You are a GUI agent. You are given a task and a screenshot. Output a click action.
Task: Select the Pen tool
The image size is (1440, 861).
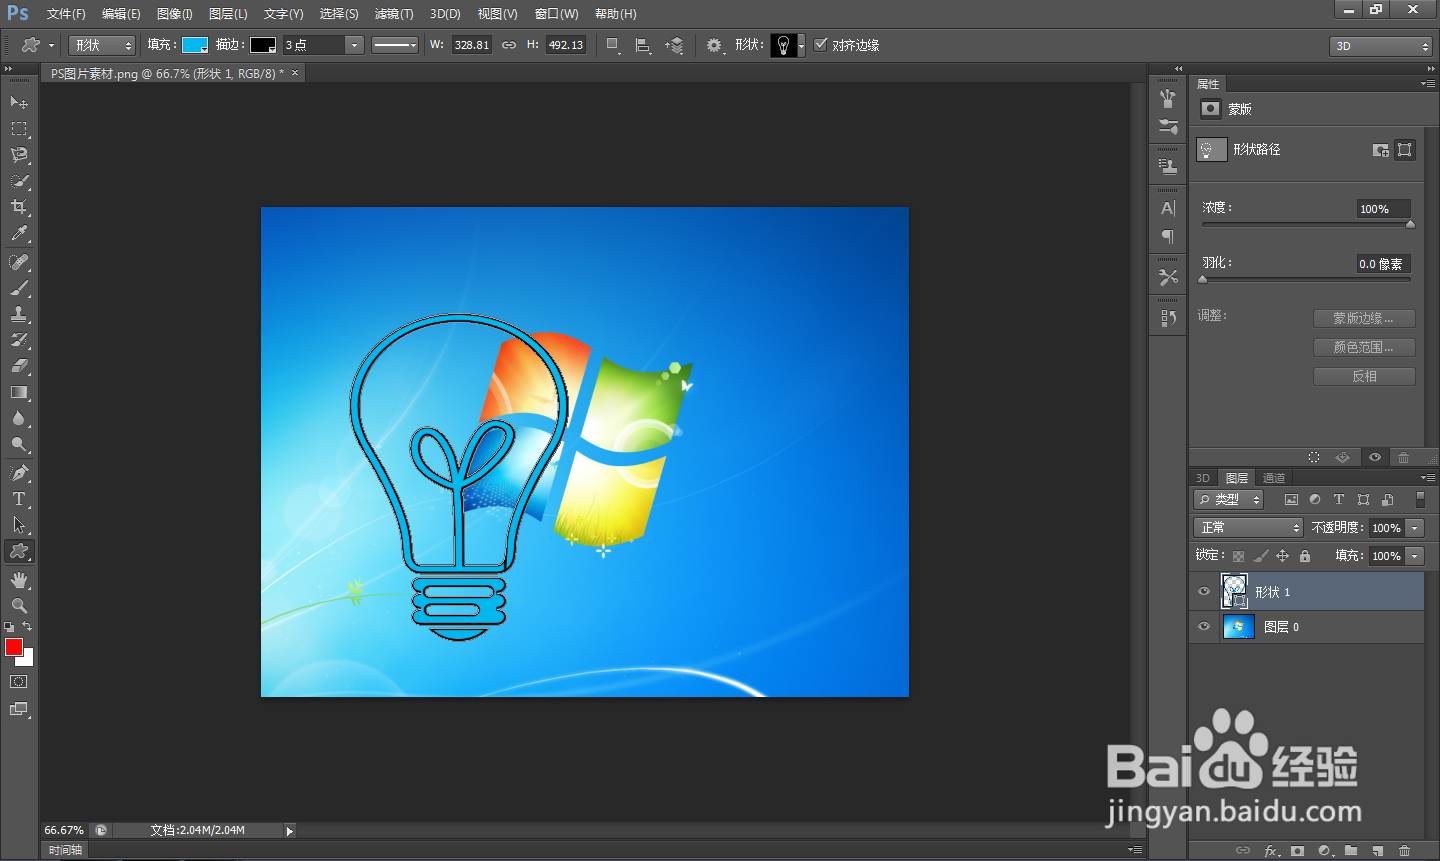click(19, 473)
